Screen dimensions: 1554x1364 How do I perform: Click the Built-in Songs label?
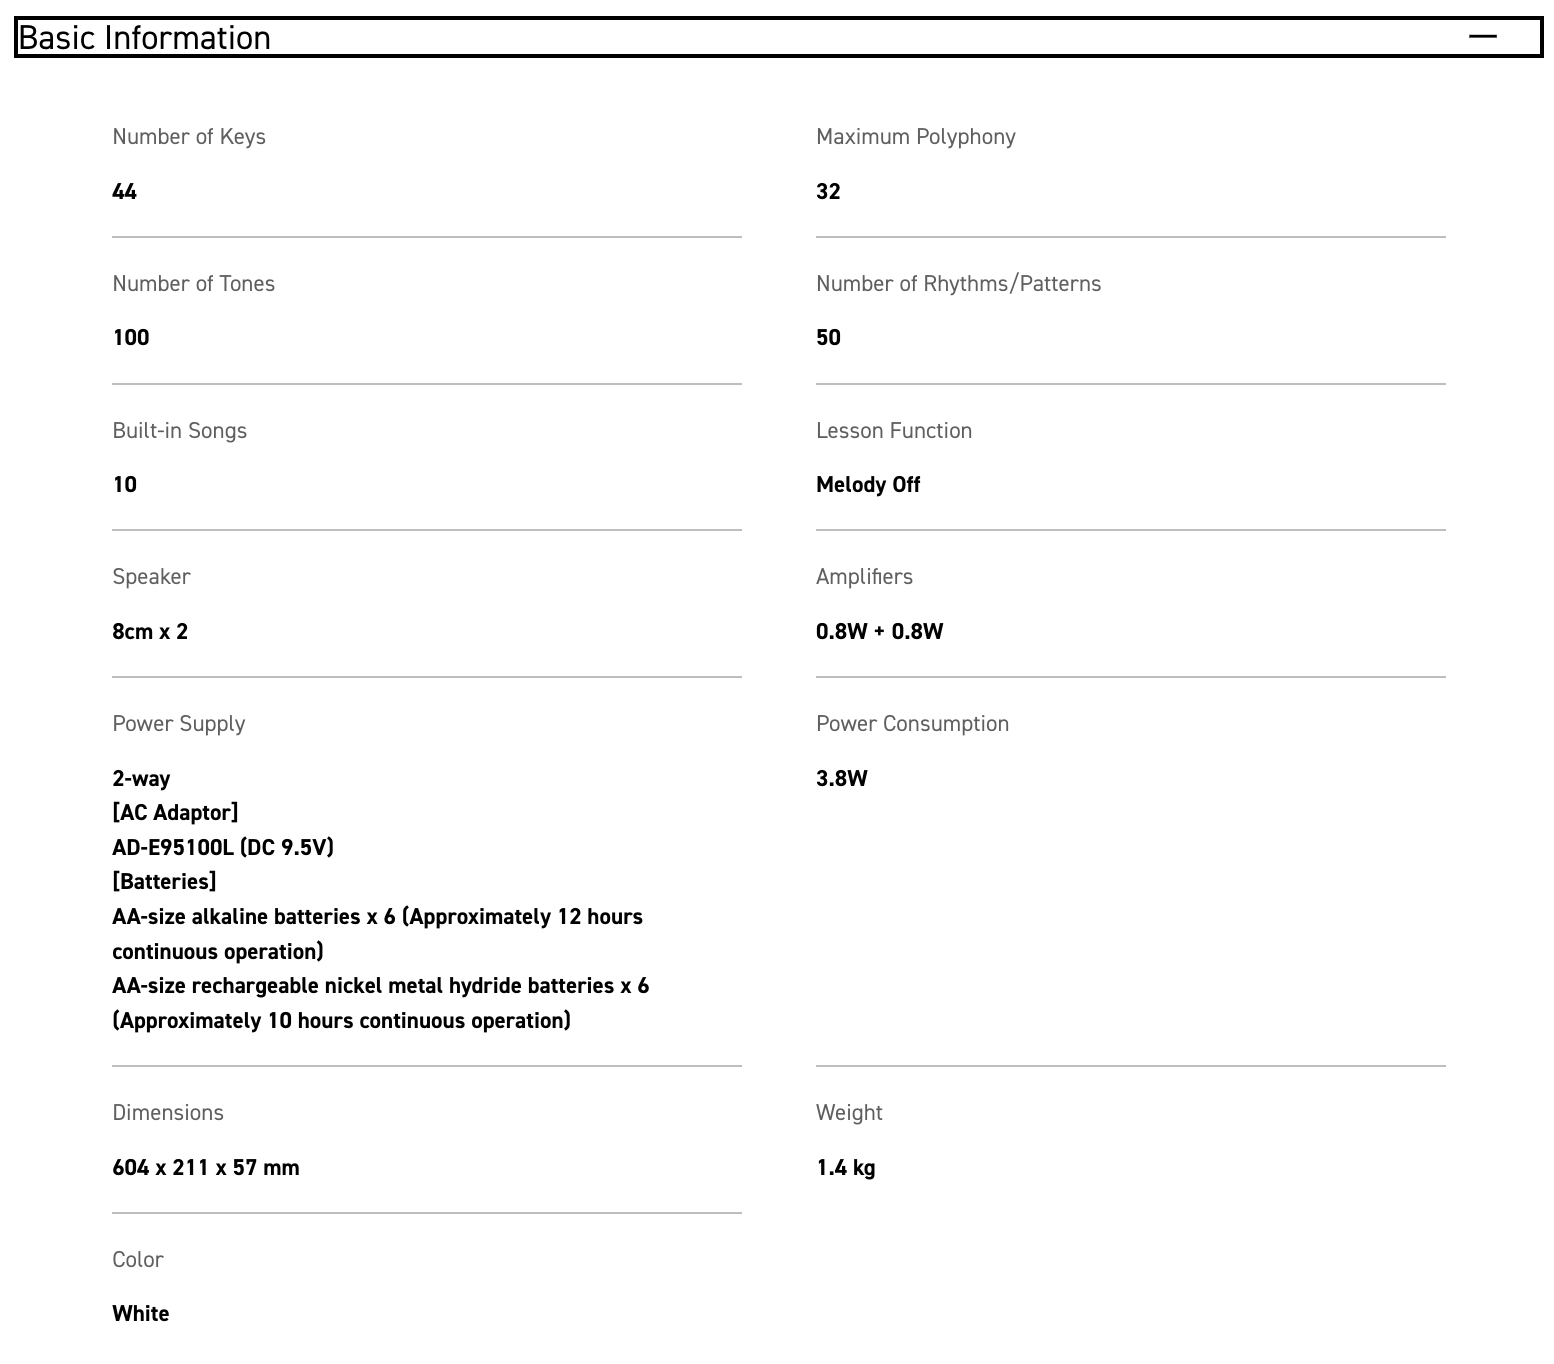[x=179, y=431]
